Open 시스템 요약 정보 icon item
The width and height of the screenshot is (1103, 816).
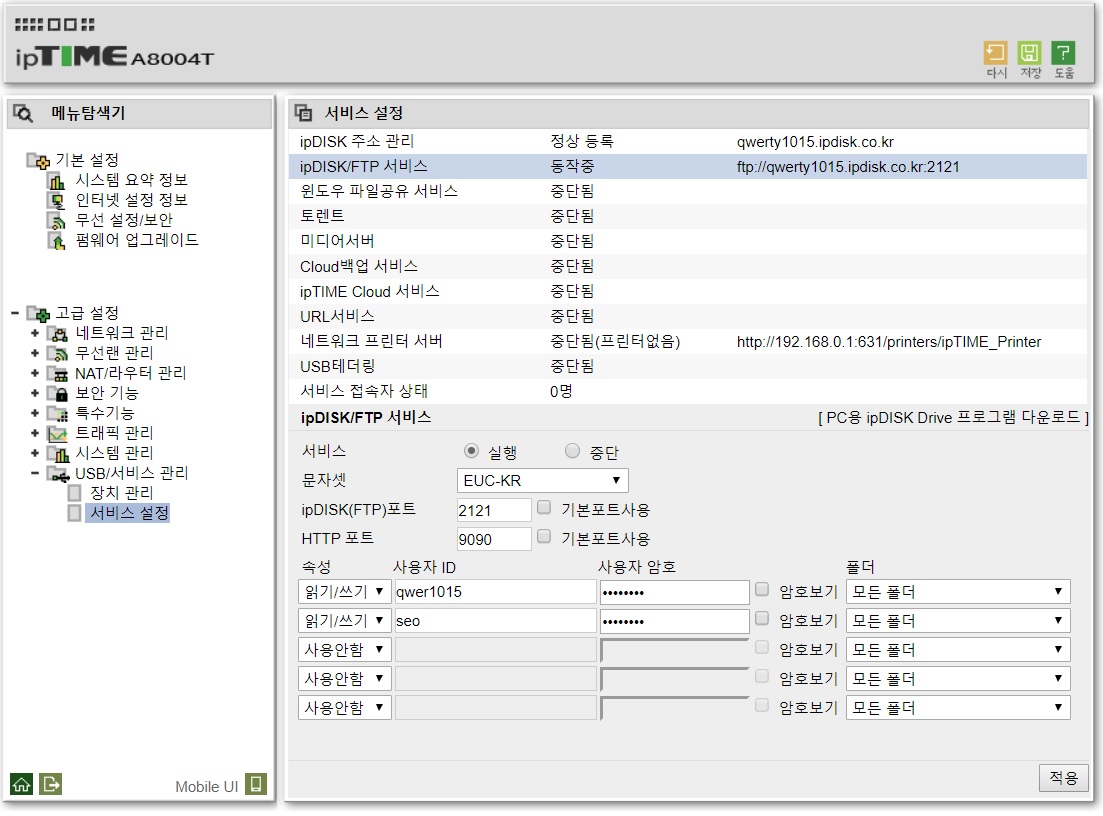click(56, 181)
